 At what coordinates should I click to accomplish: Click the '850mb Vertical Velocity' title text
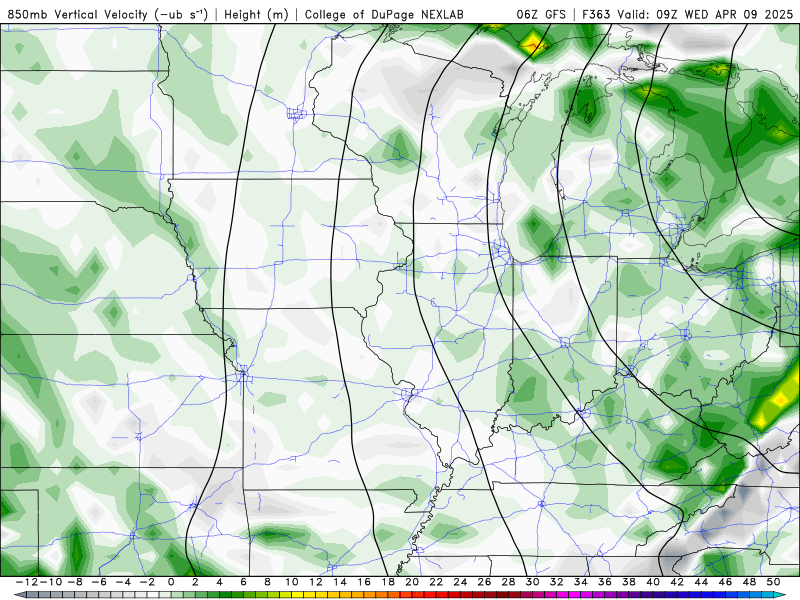(78, 14)
